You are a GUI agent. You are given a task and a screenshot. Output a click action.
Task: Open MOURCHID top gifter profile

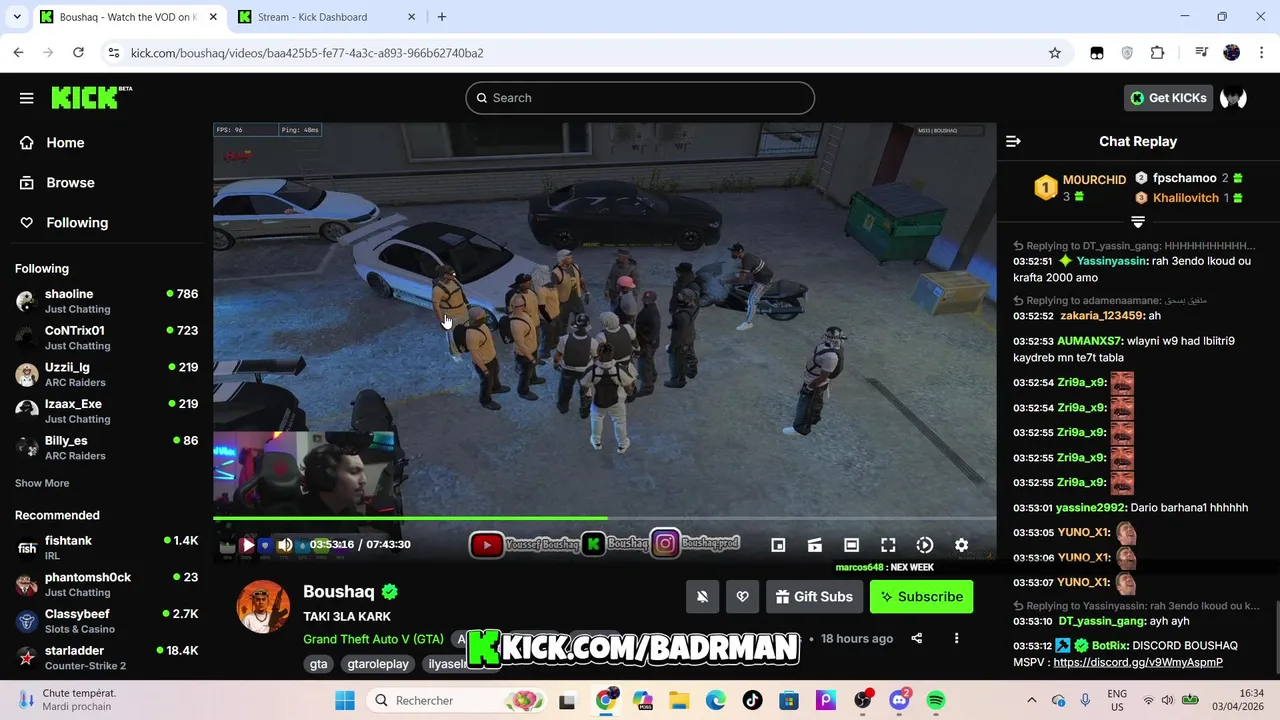coord(1094,180)
